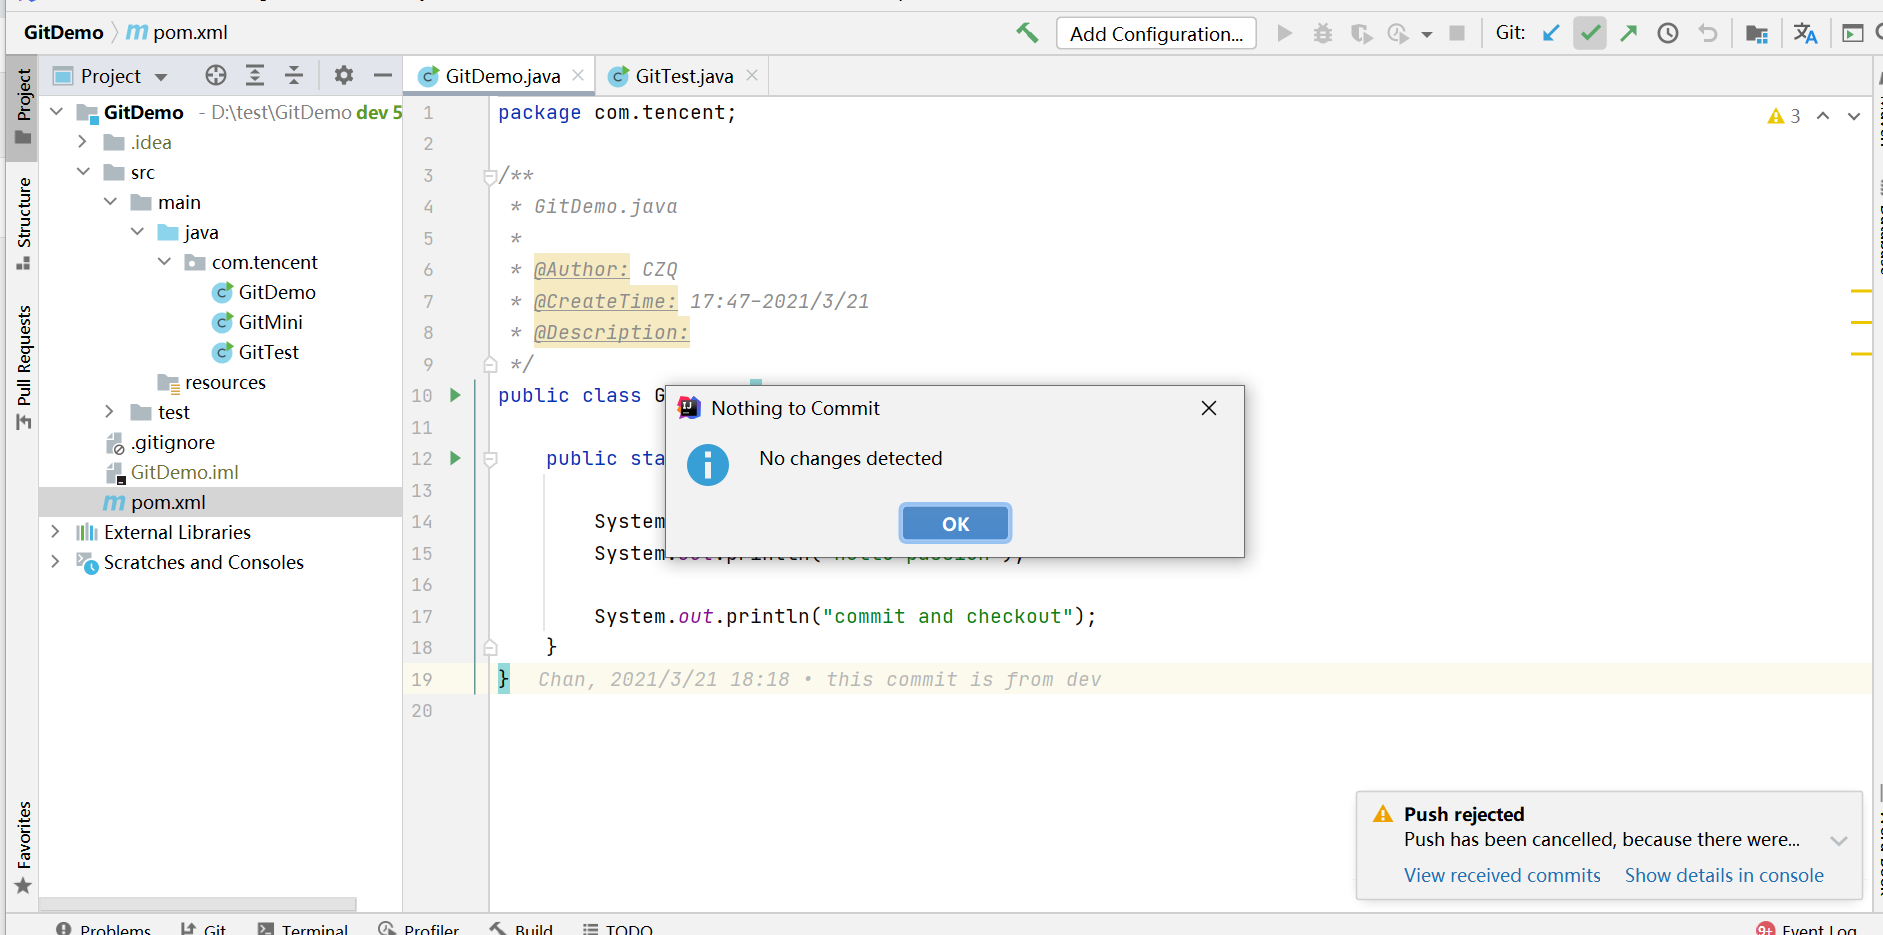This screenshot has height=935, width=1883.
Task: Click the Collapse All icon
Action: tap(294, 75)
